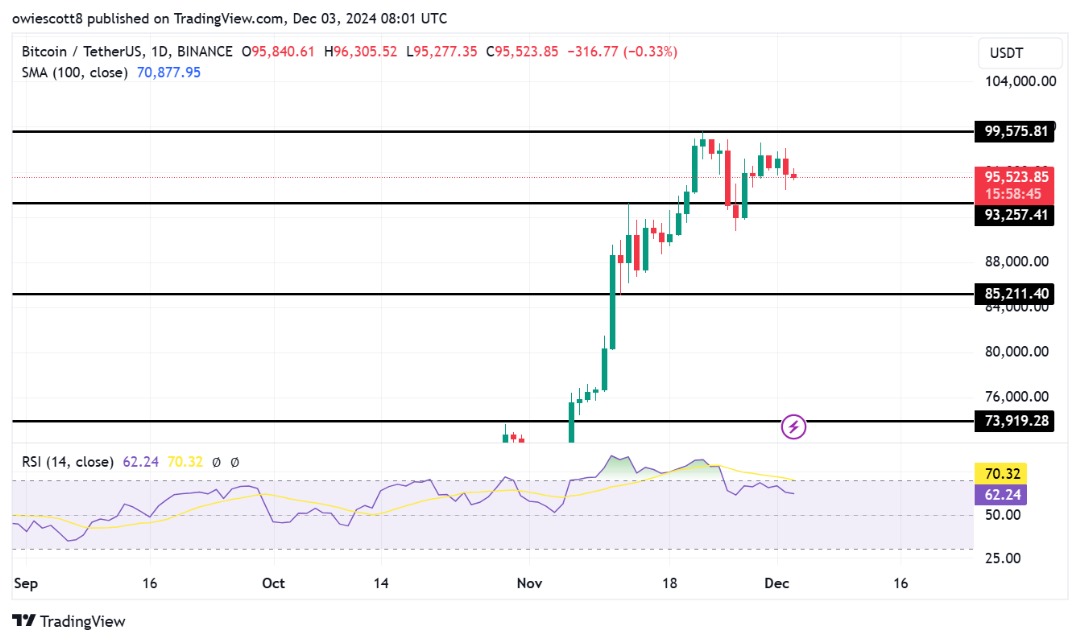Click the Nov date on time axis
This screenshot has height=642, width=1080.
pyautogui.click(x=529, y=583)
